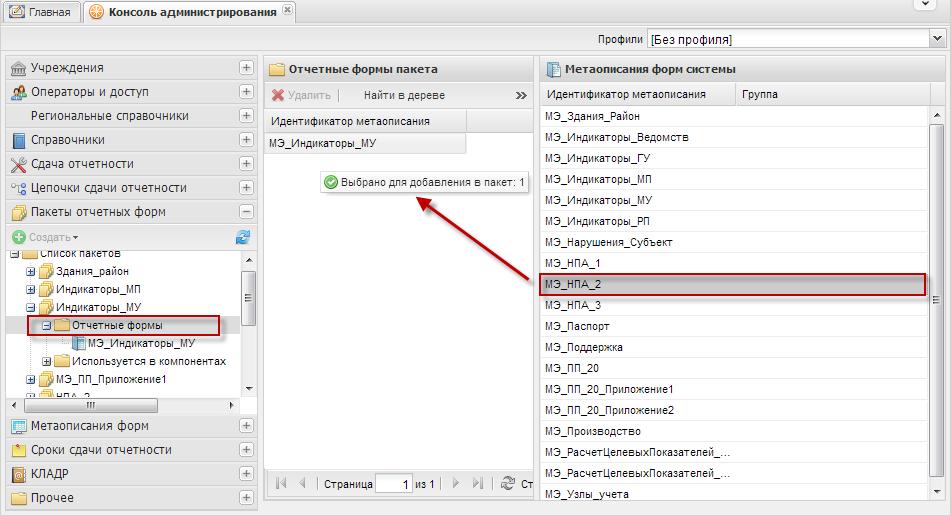
Task: Click the green Создать plus icon
Action: (x=18, y=237)
